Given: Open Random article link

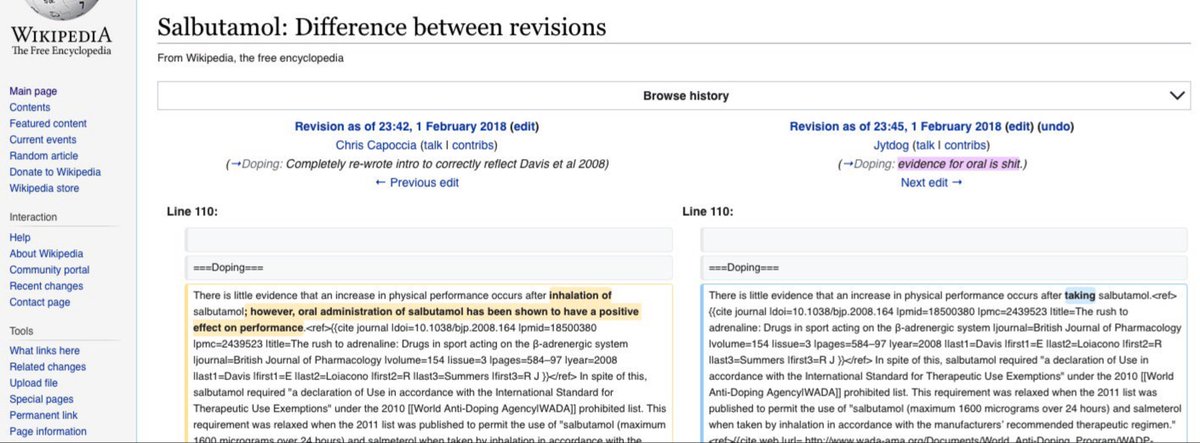Looking at the screenshot, I should point(44,155).
